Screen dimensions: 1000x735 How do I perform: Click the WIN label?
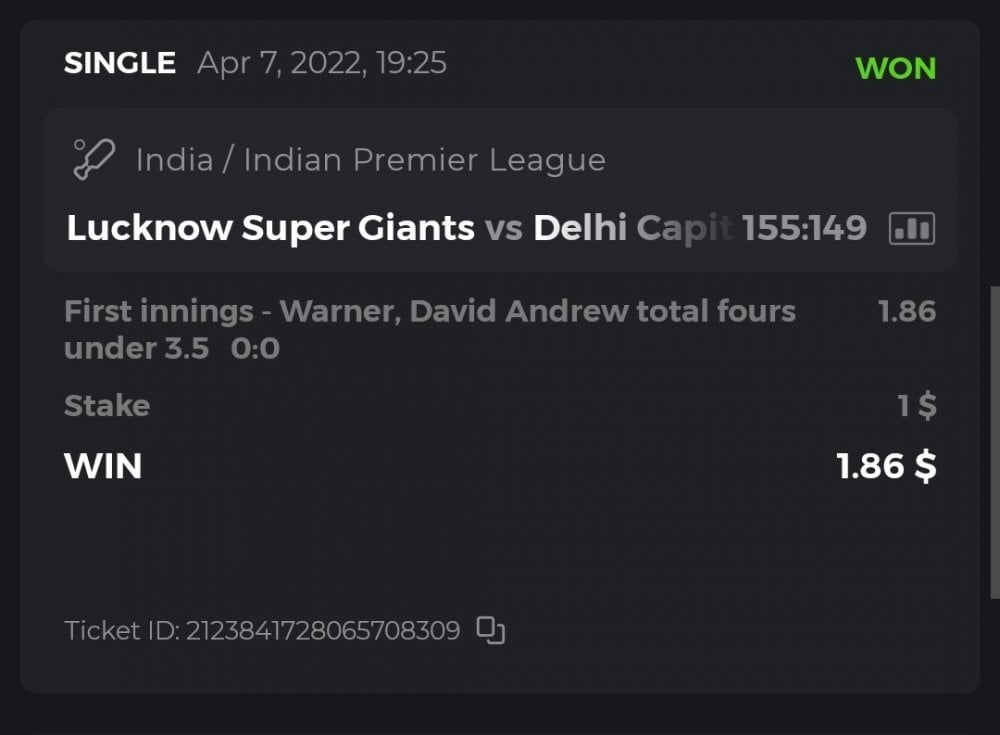tap(103, 466)
